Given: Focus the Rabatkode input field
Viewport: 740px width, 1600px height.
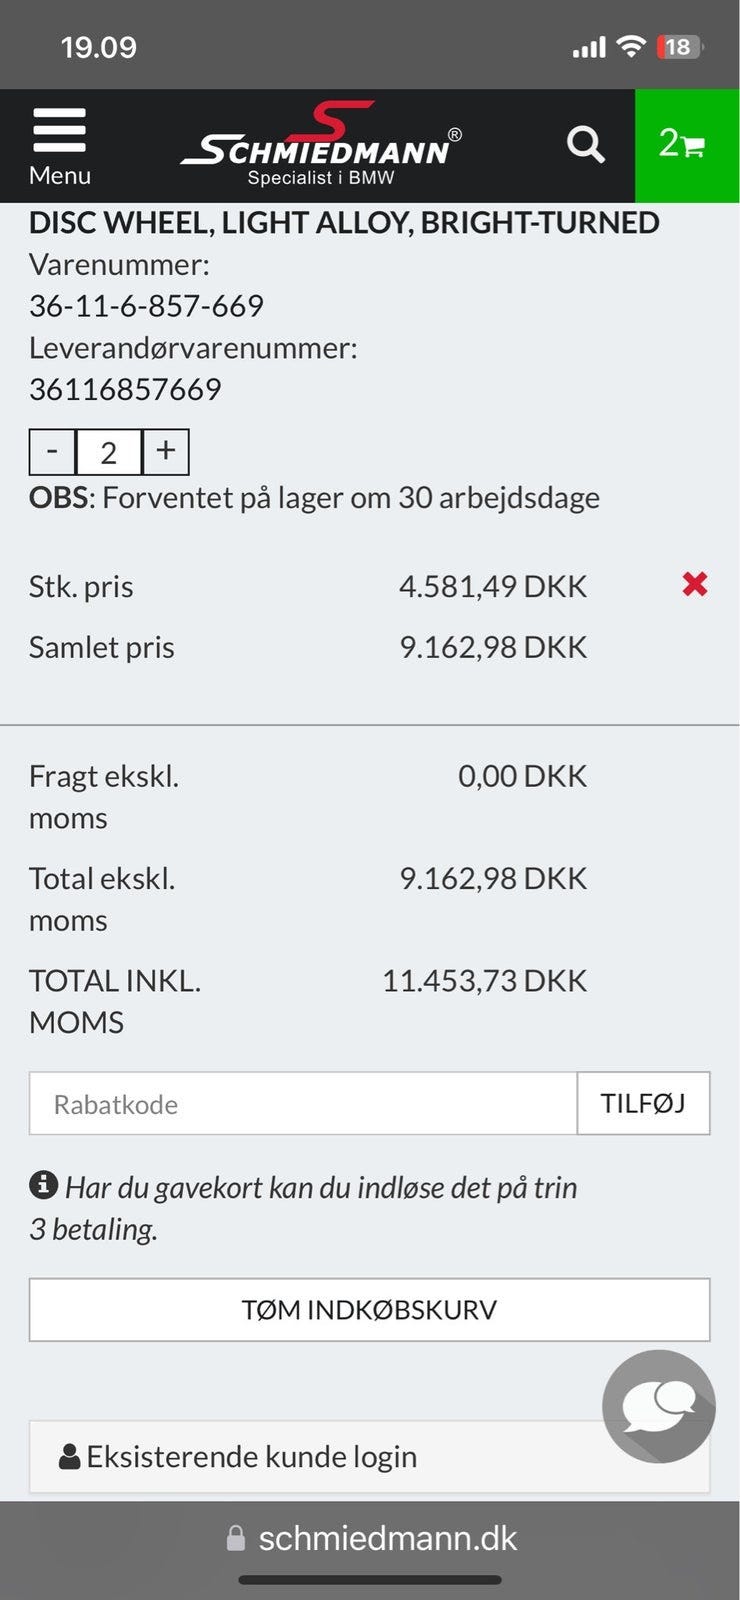Looking at the screenshot, I should 303,1104.
